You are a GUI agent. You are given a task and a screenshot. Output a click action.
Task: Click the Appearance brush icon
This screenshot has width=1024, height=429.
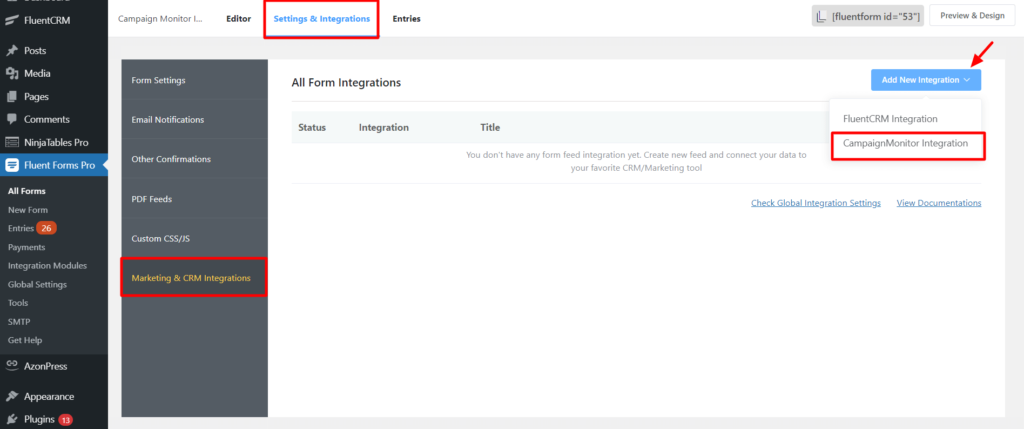click(x=11, y=396)
